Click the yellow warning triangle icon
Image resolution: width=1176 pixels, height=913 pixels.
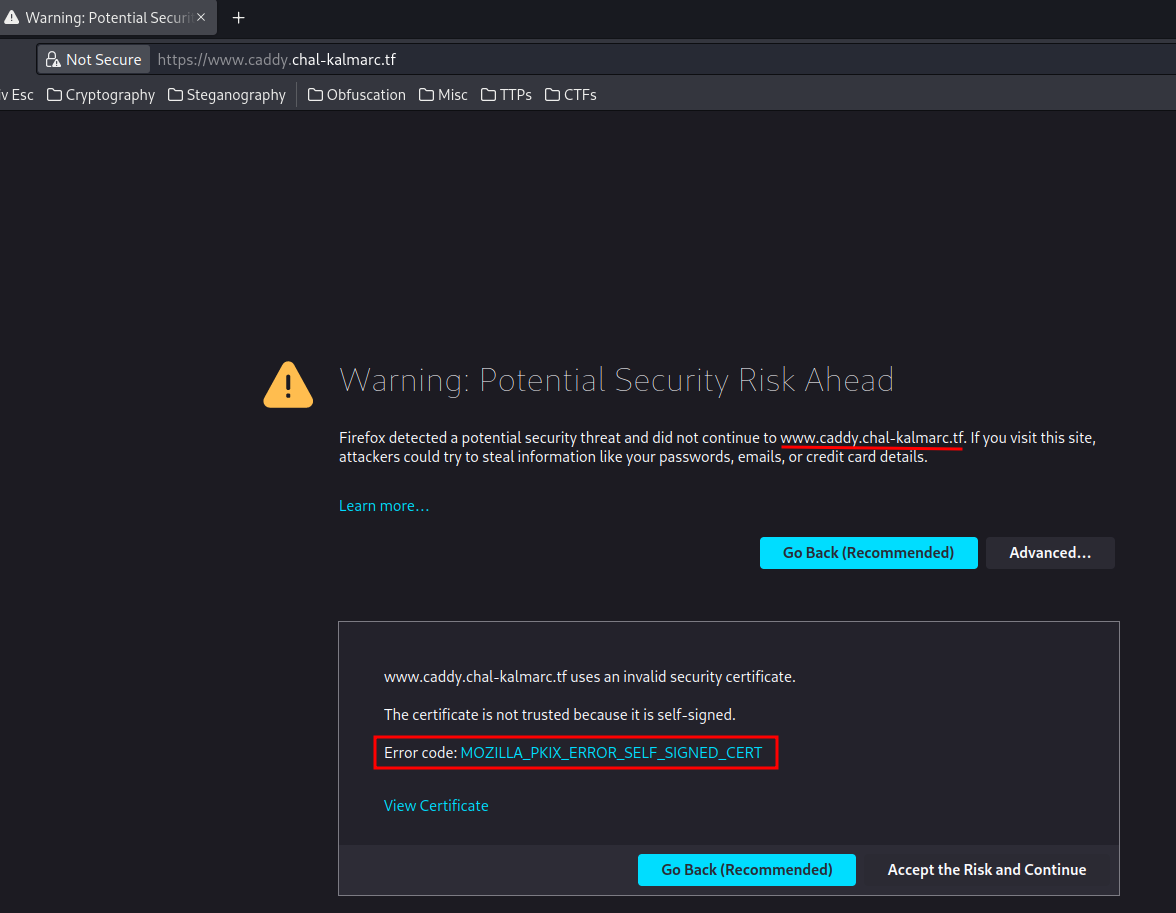(288, 385)
